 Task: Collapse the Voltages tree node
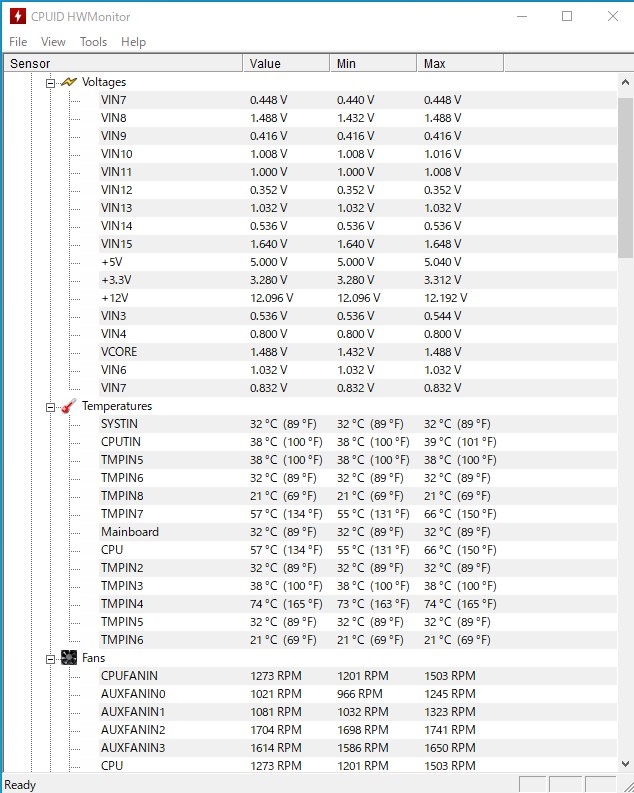tap(50, 82)
